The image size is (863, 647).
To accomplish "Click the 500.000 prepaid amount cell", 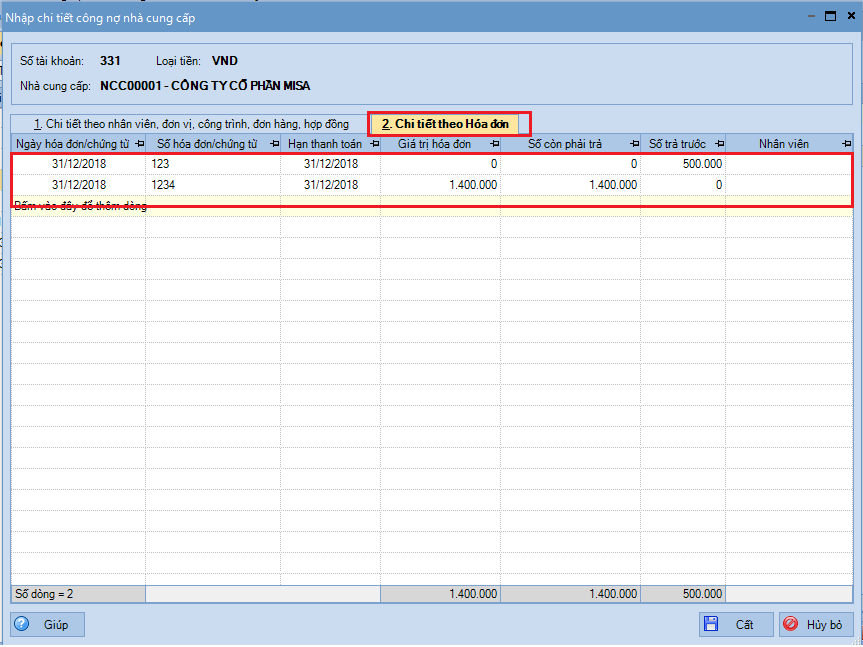I will click(683, 164).
